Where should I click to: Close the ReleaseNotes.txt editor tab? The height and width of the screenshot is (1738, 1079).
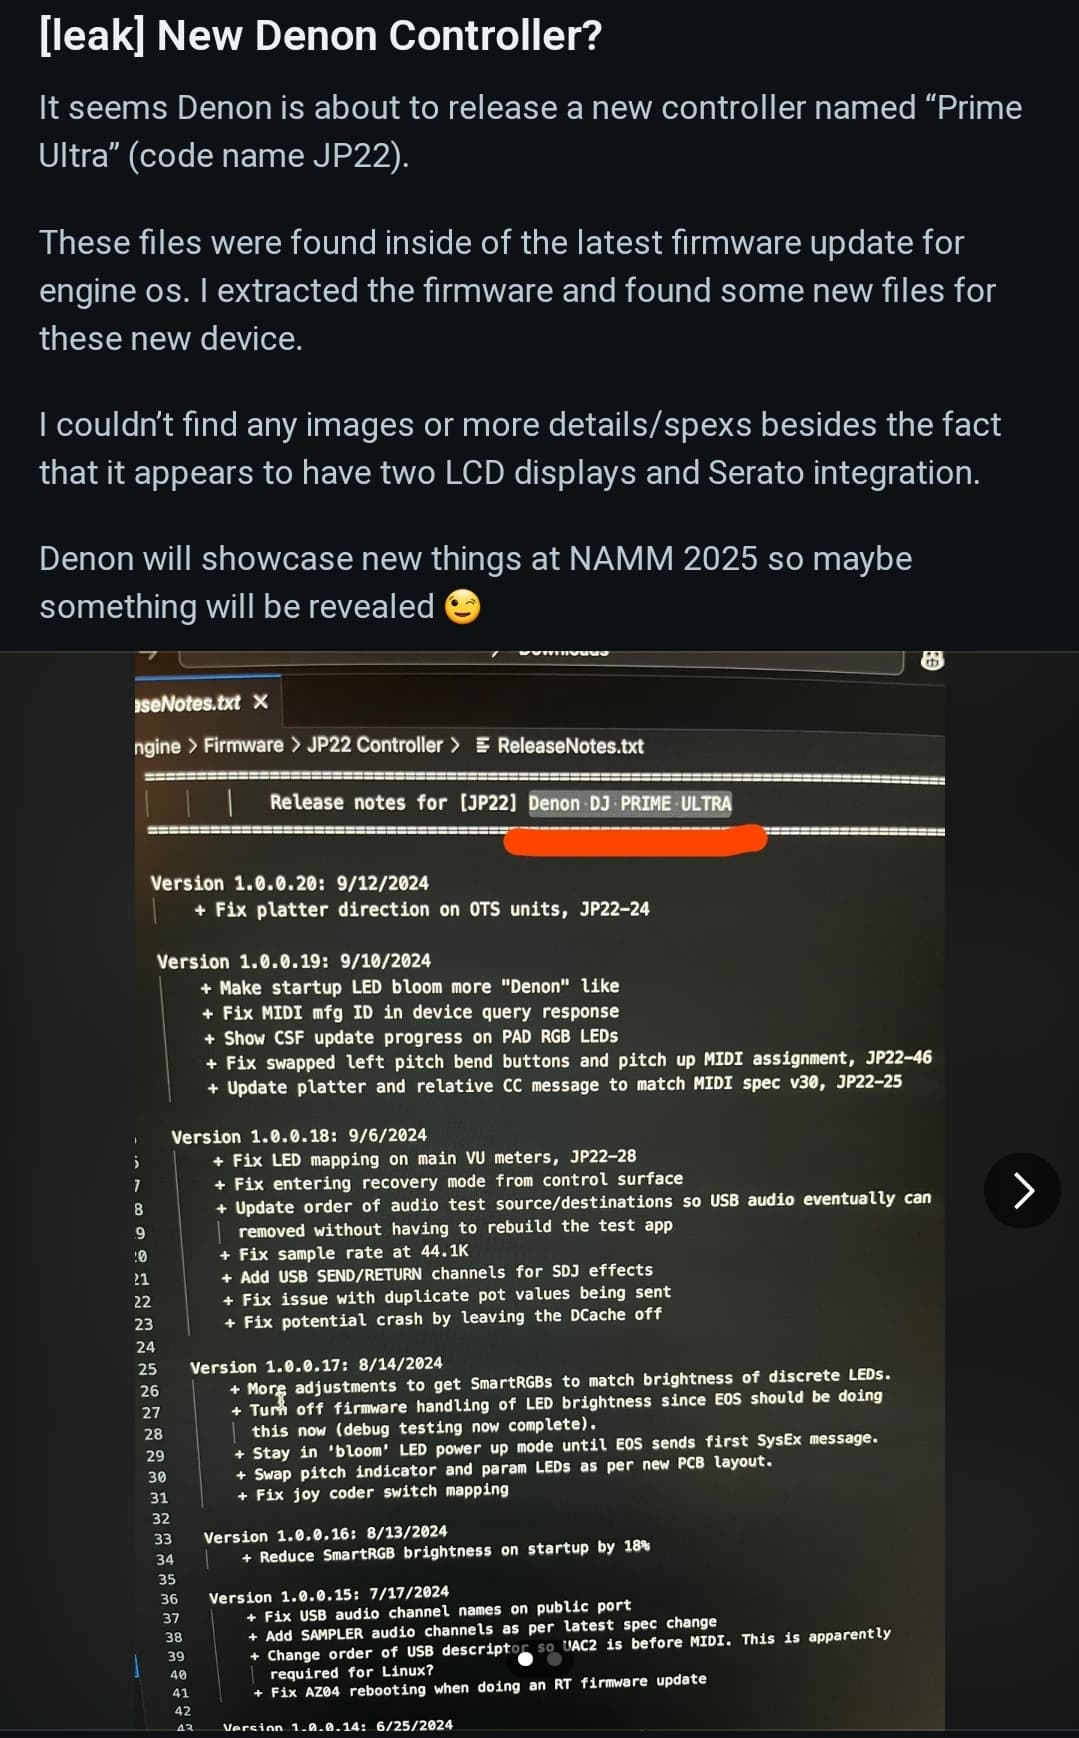tap(261, 702)
